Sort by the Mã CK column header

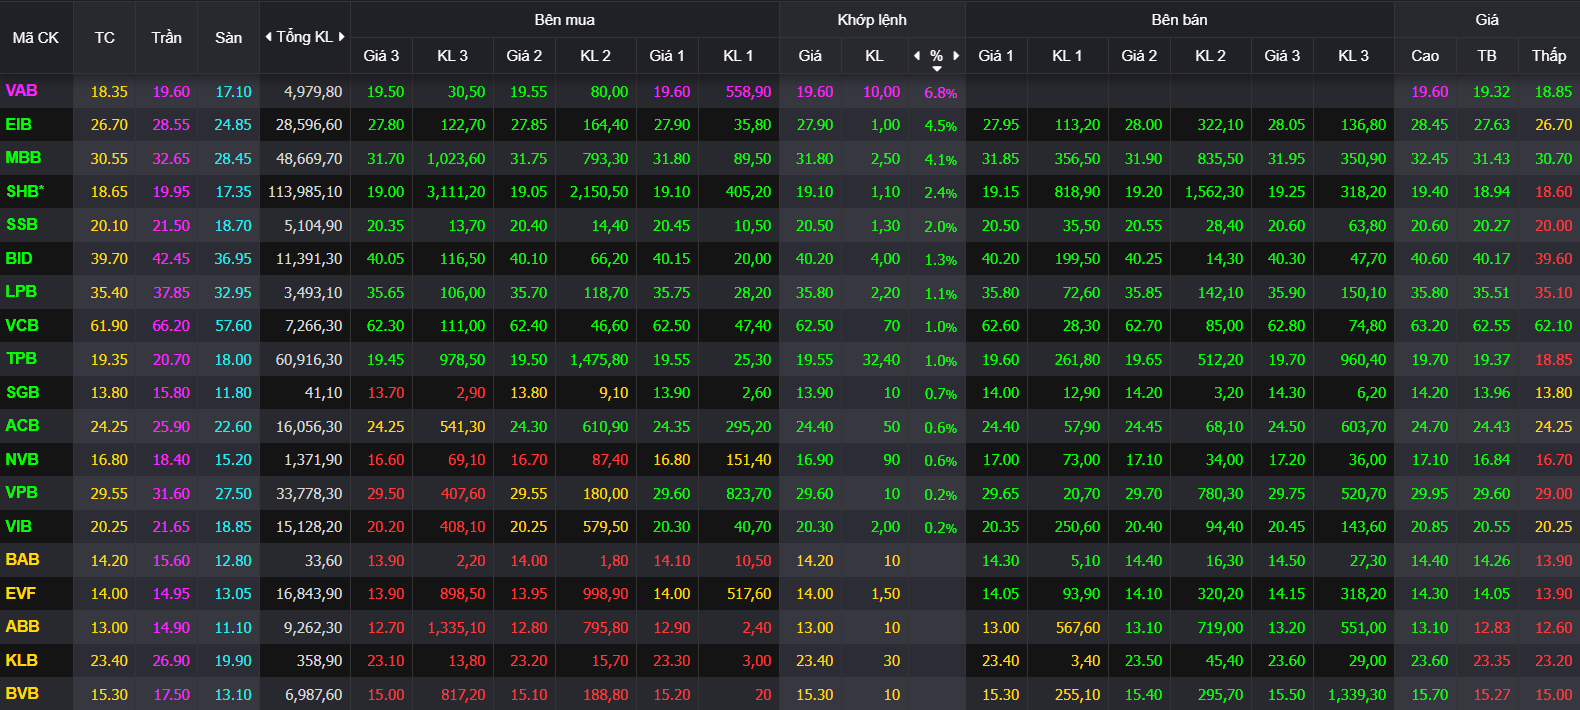(36, 37)
